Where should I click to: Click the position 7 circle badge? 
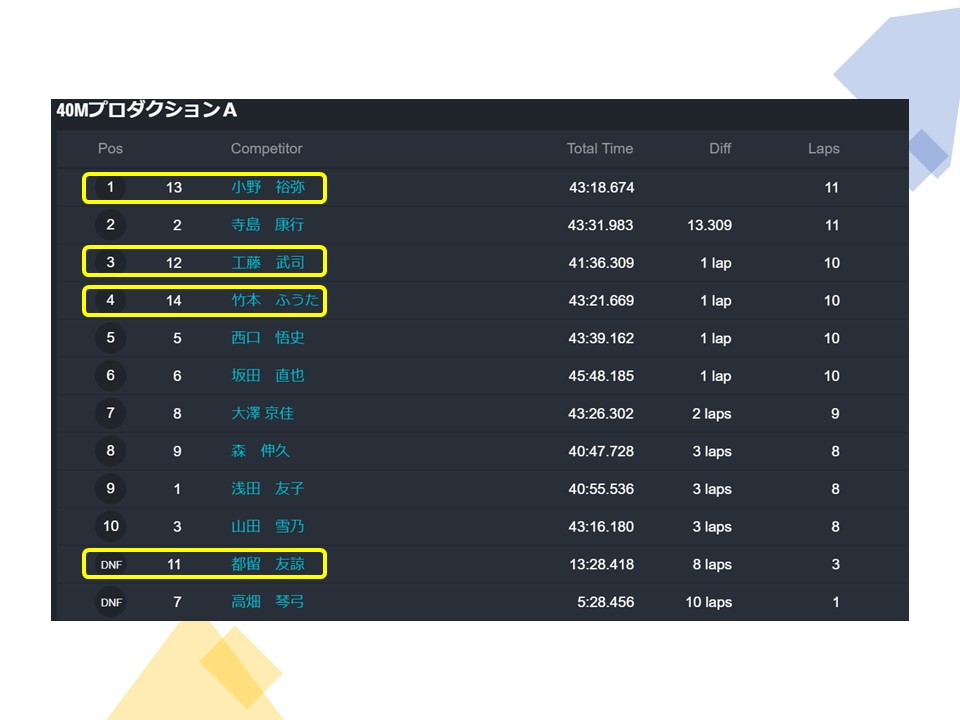(111, 413)
